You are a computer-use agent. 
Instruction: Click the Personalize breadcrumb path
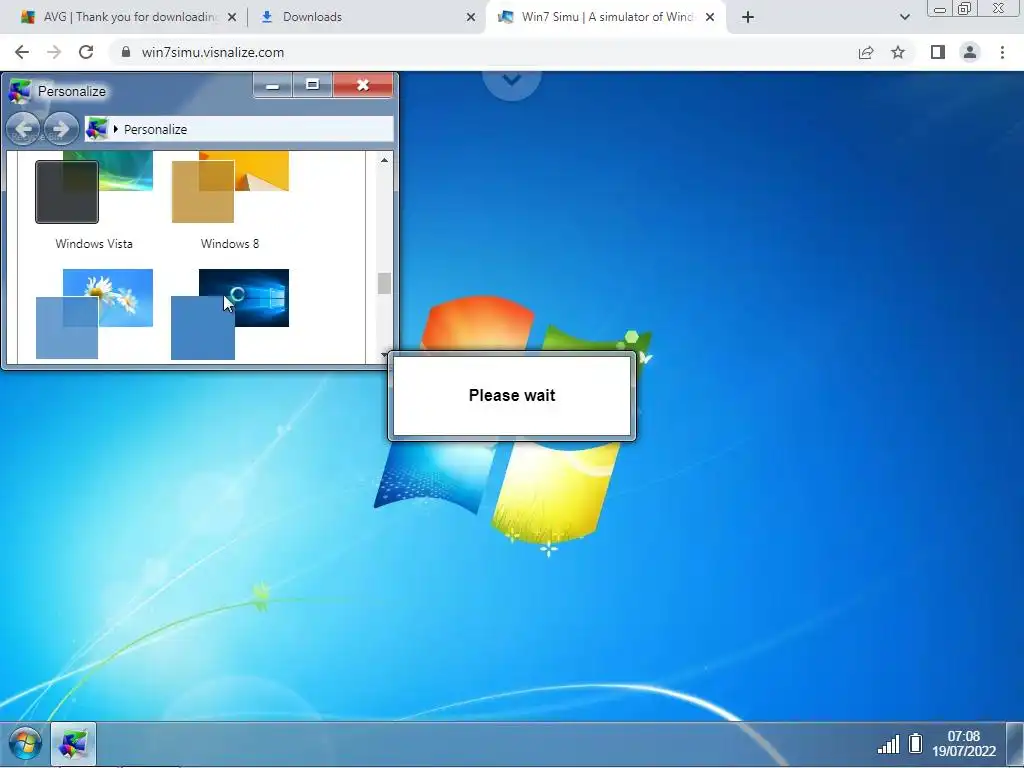[155, 129]
